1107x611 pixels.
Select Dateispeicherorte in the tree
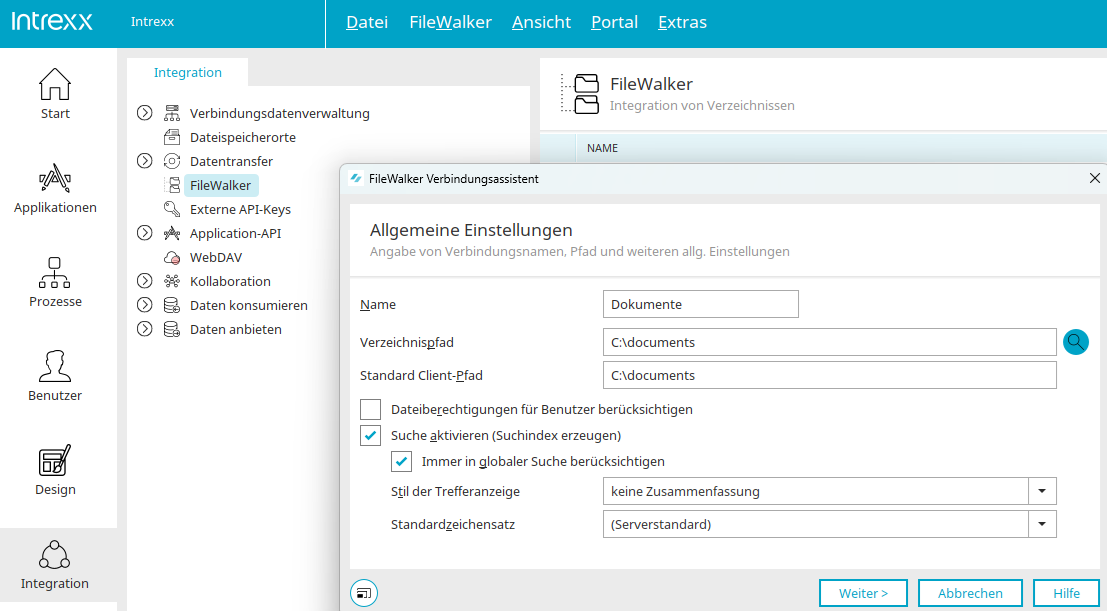click(x=243, y=137)
